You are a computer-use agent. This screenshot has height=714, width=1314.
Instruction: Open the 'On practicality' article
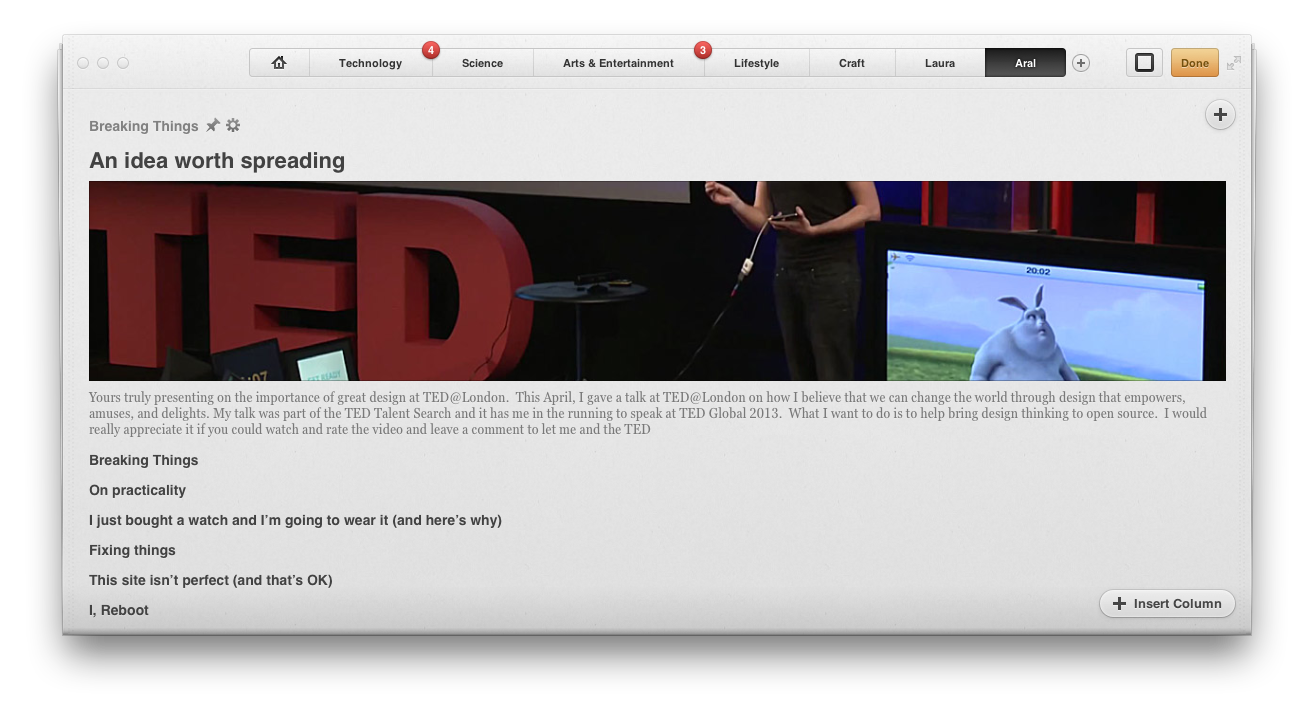click(x=137, y=490)
